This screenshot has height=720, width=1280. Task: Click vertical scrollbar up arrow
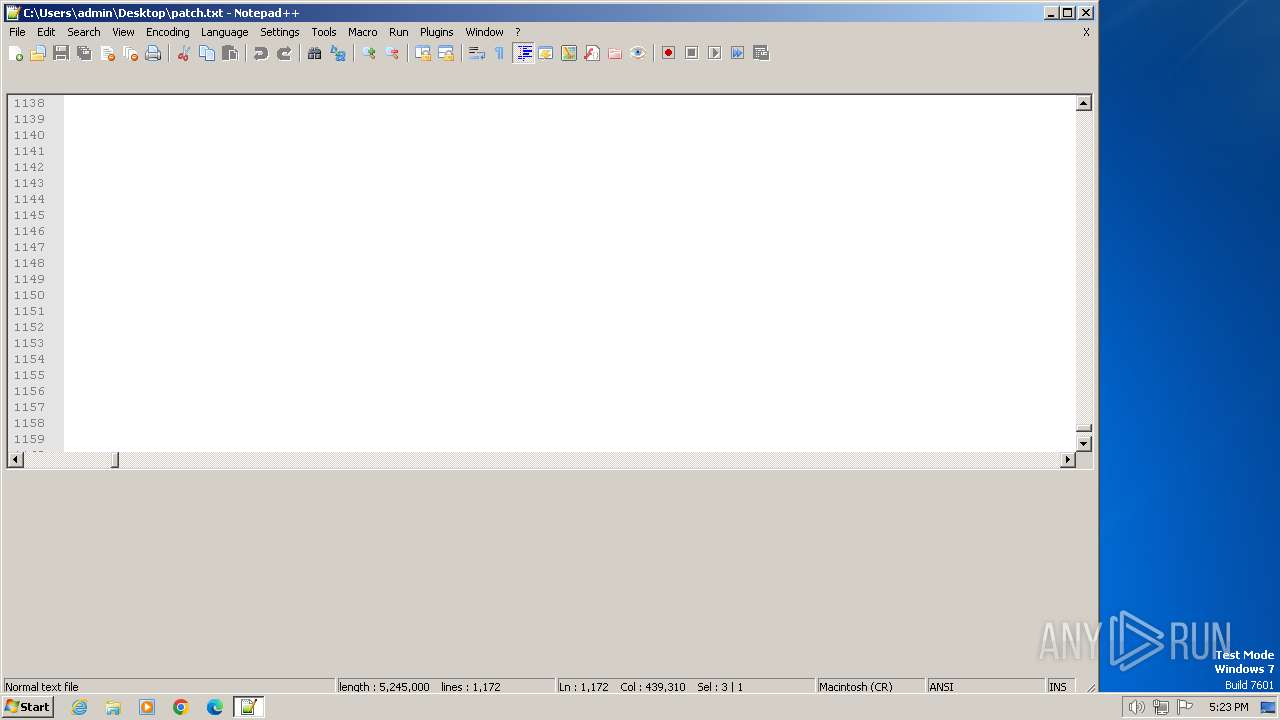[x=1083, y=103]
